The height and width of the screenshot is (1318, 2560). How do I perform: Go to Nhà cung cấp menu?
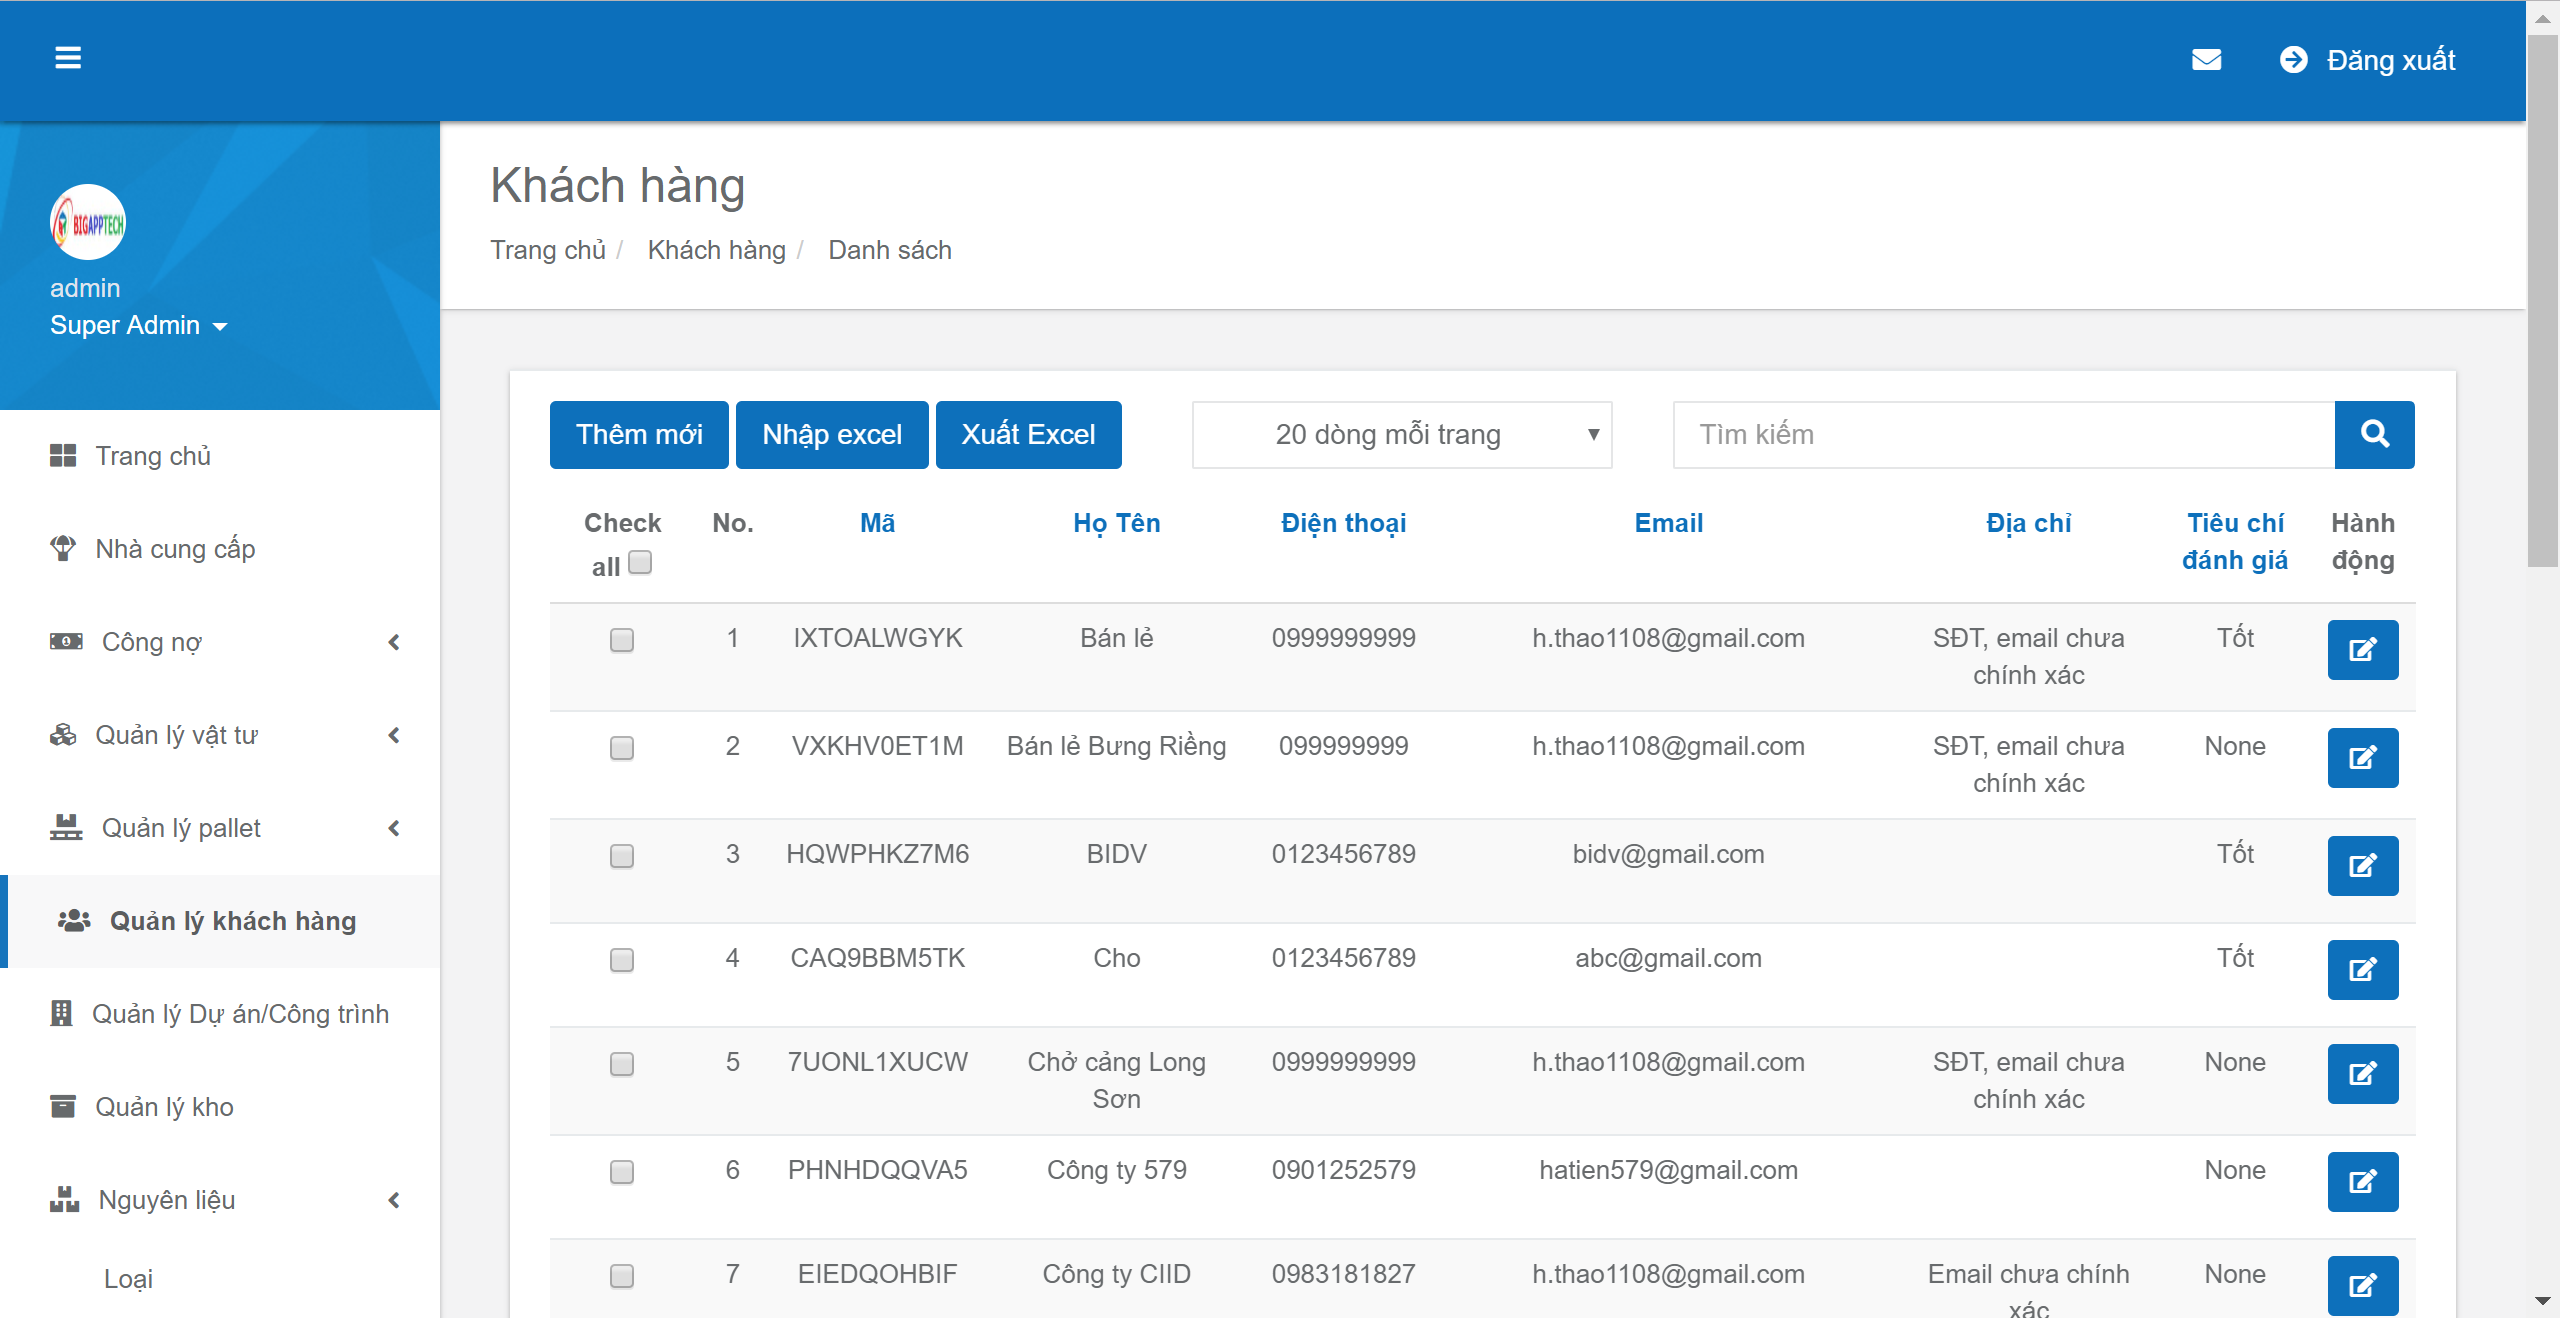point(175,549)
